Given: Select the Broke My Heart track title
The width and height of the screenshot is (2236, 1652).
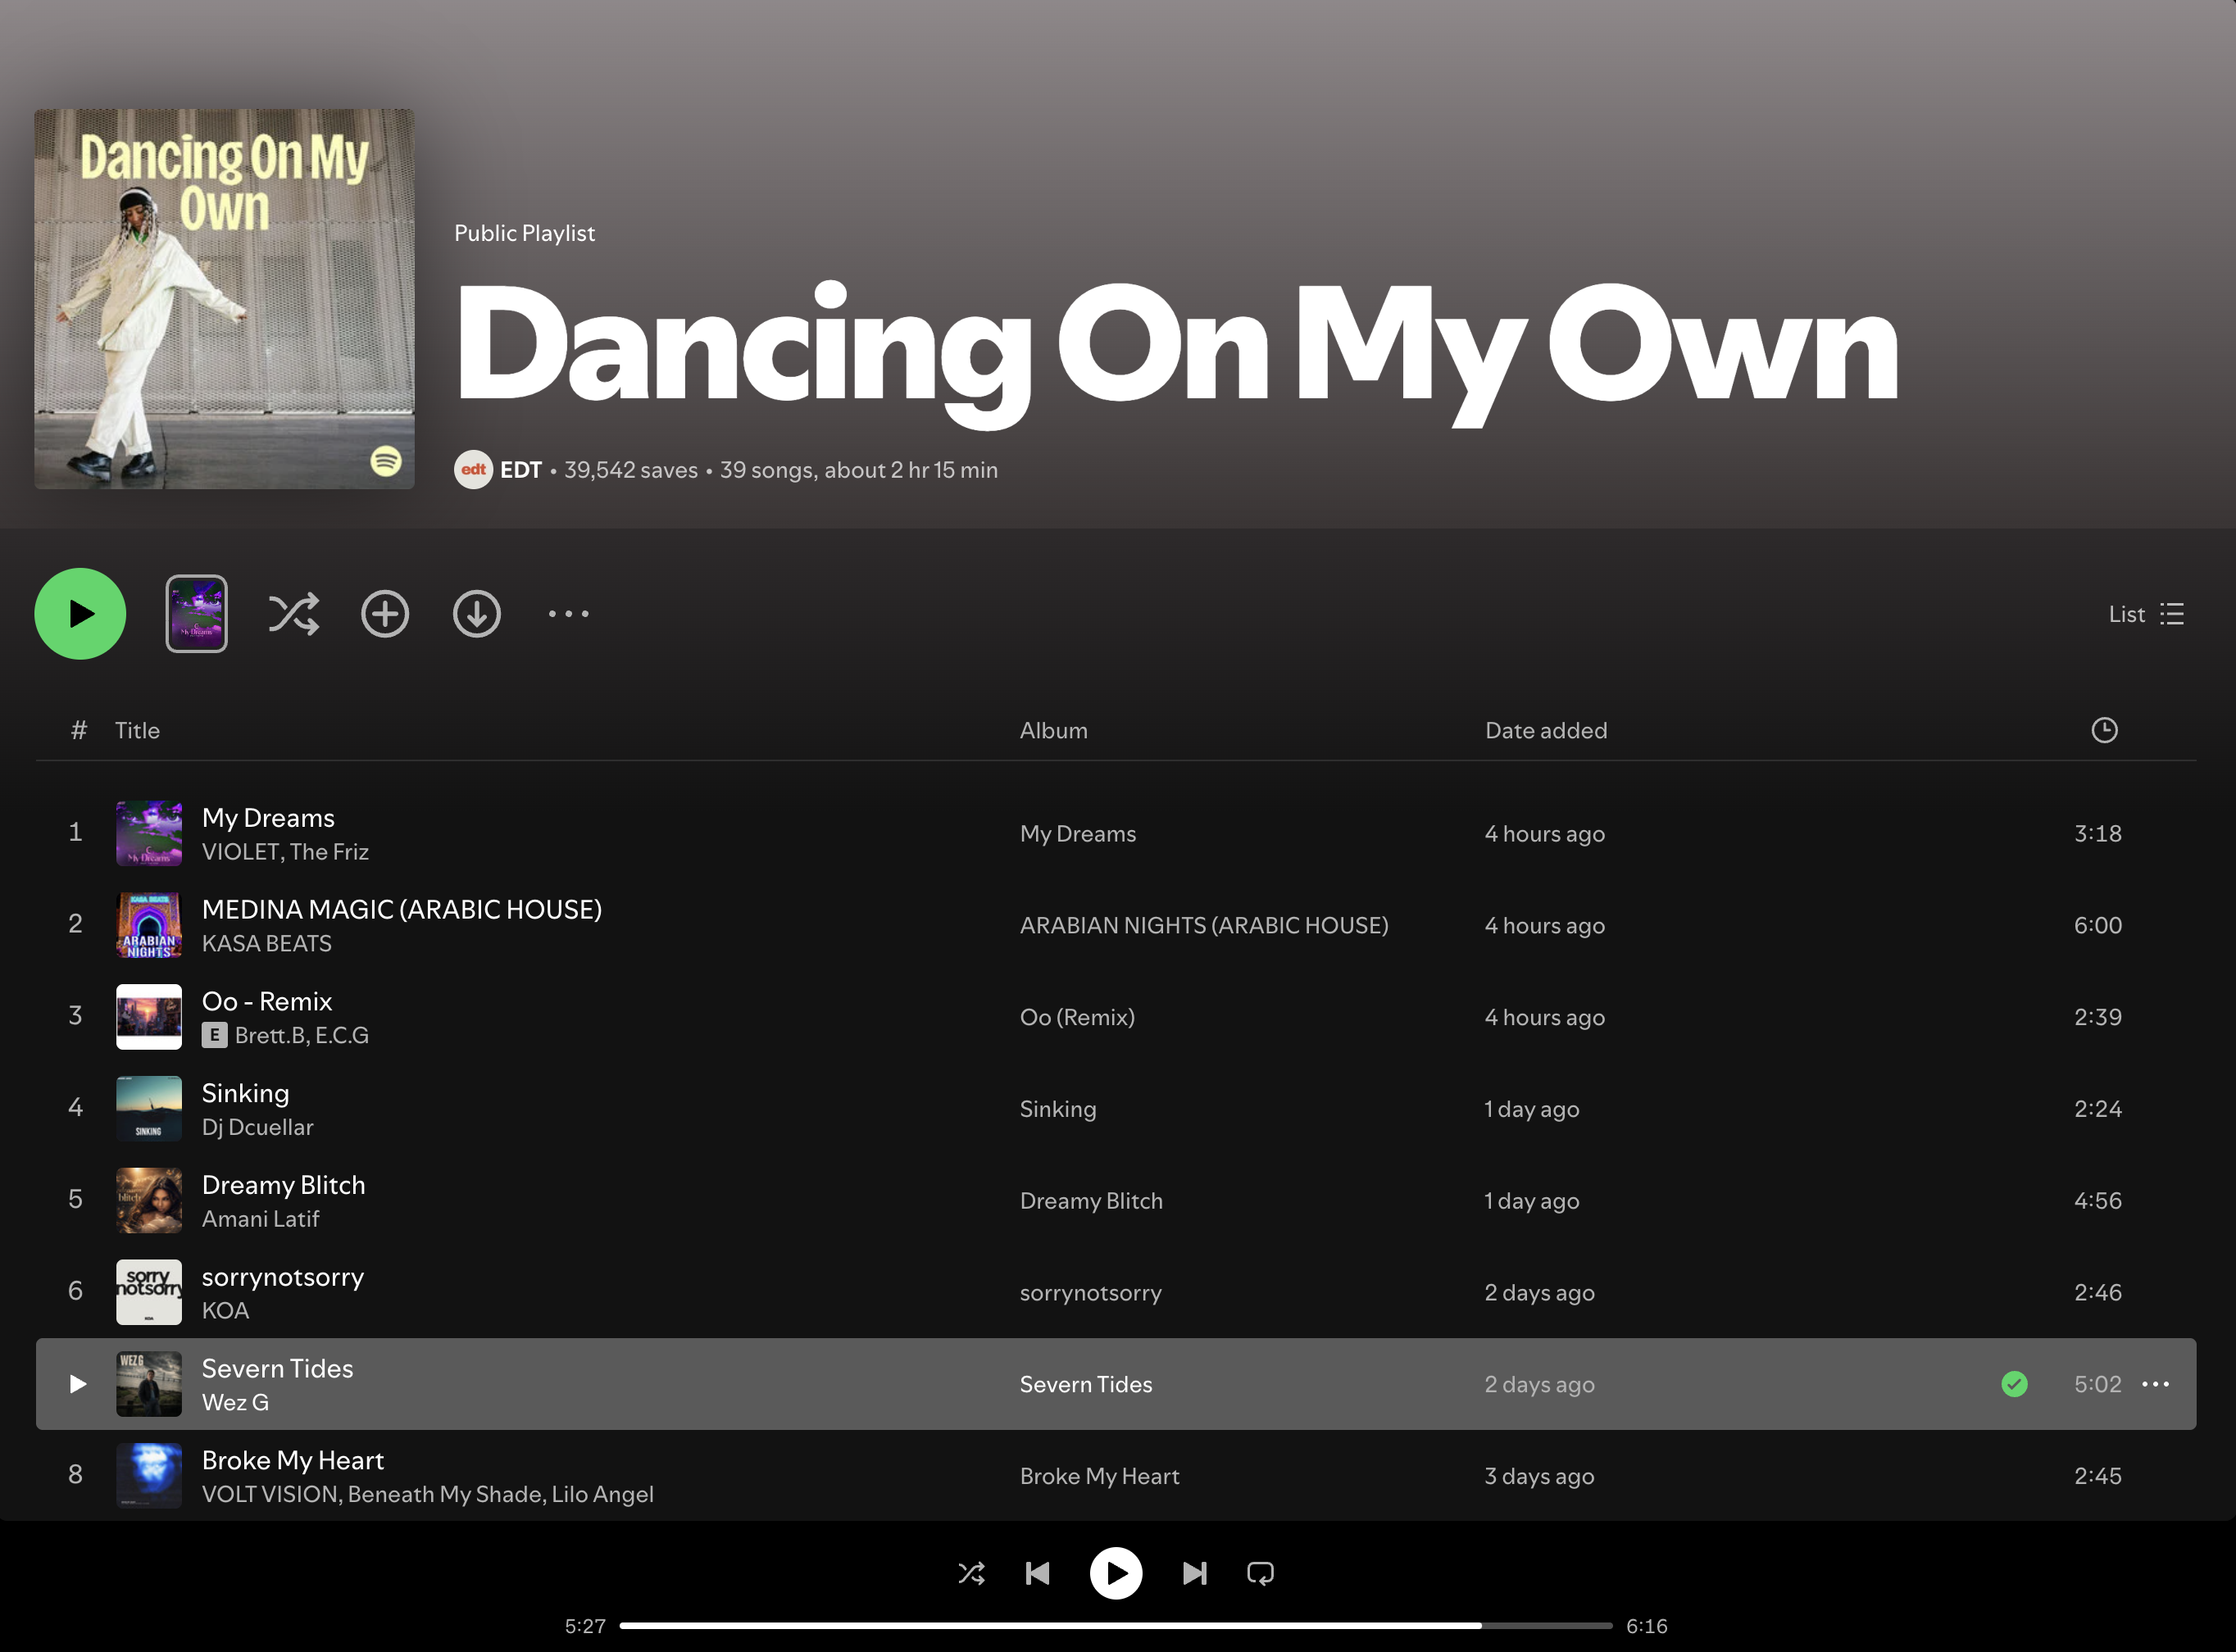Looking at the screenshot, I should pos(293,1460).
